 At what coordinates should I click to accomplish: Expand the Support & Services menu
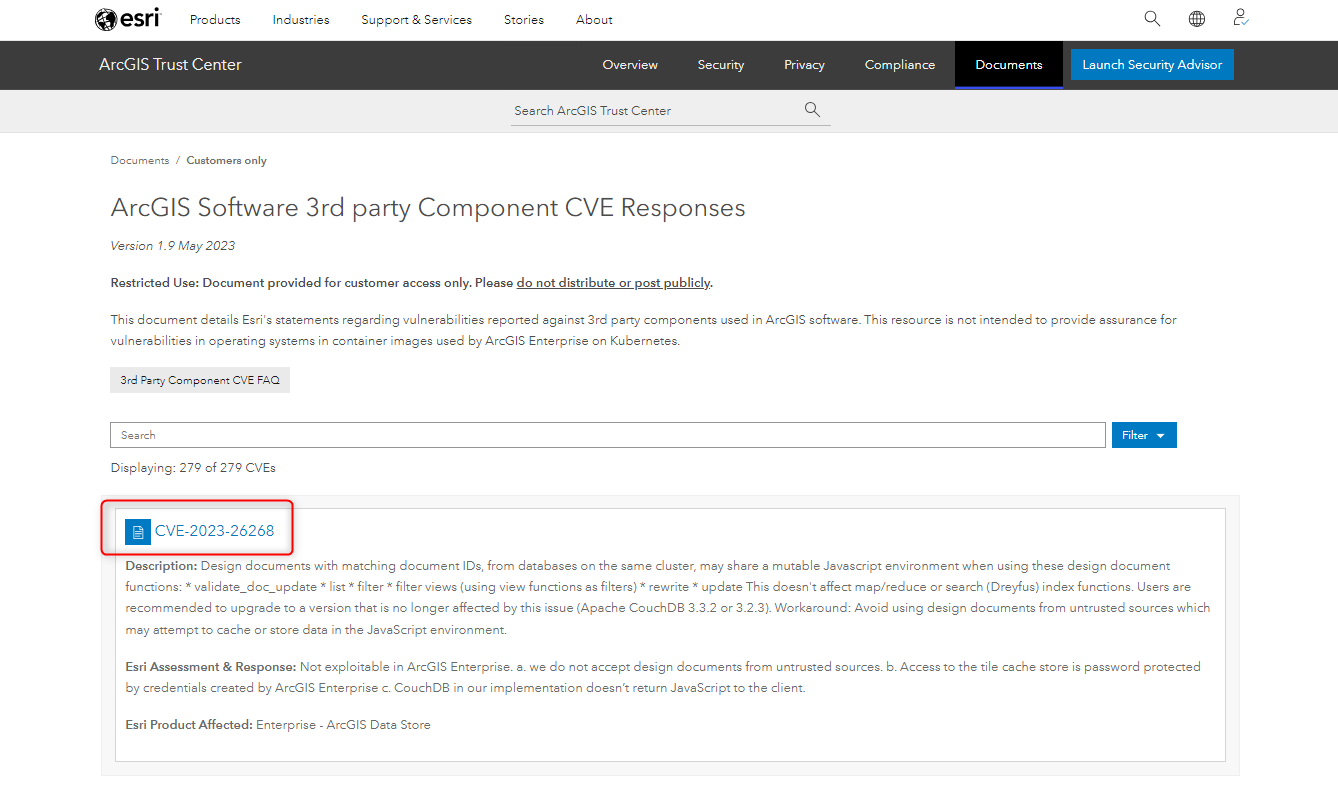[x=416, y=20]
